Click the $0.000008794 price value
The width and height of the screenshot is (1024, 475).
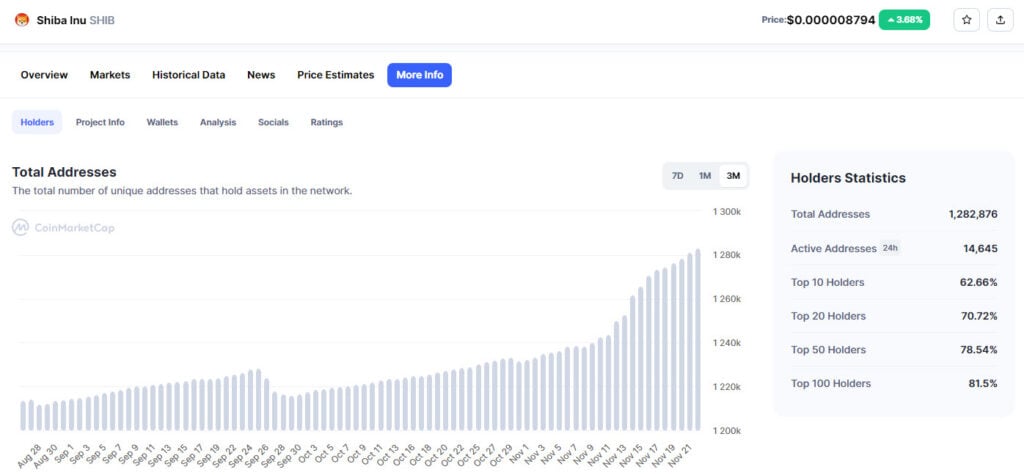[x=831, y=20]
